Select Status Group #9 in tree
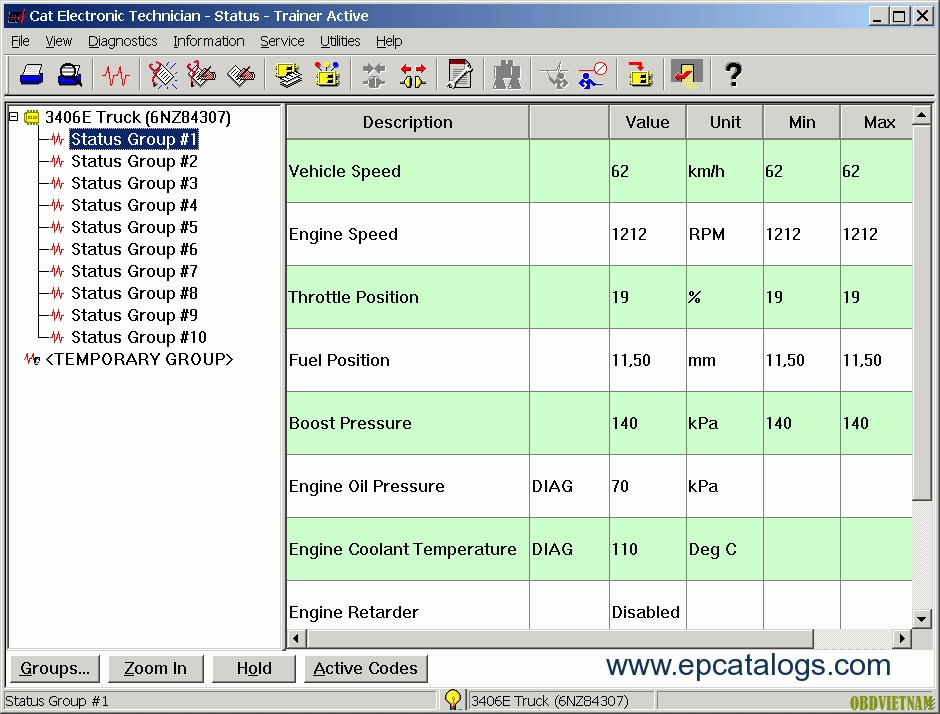Image resolution: width=940 pixels, height=714 pixels. (x=134, y=315)
